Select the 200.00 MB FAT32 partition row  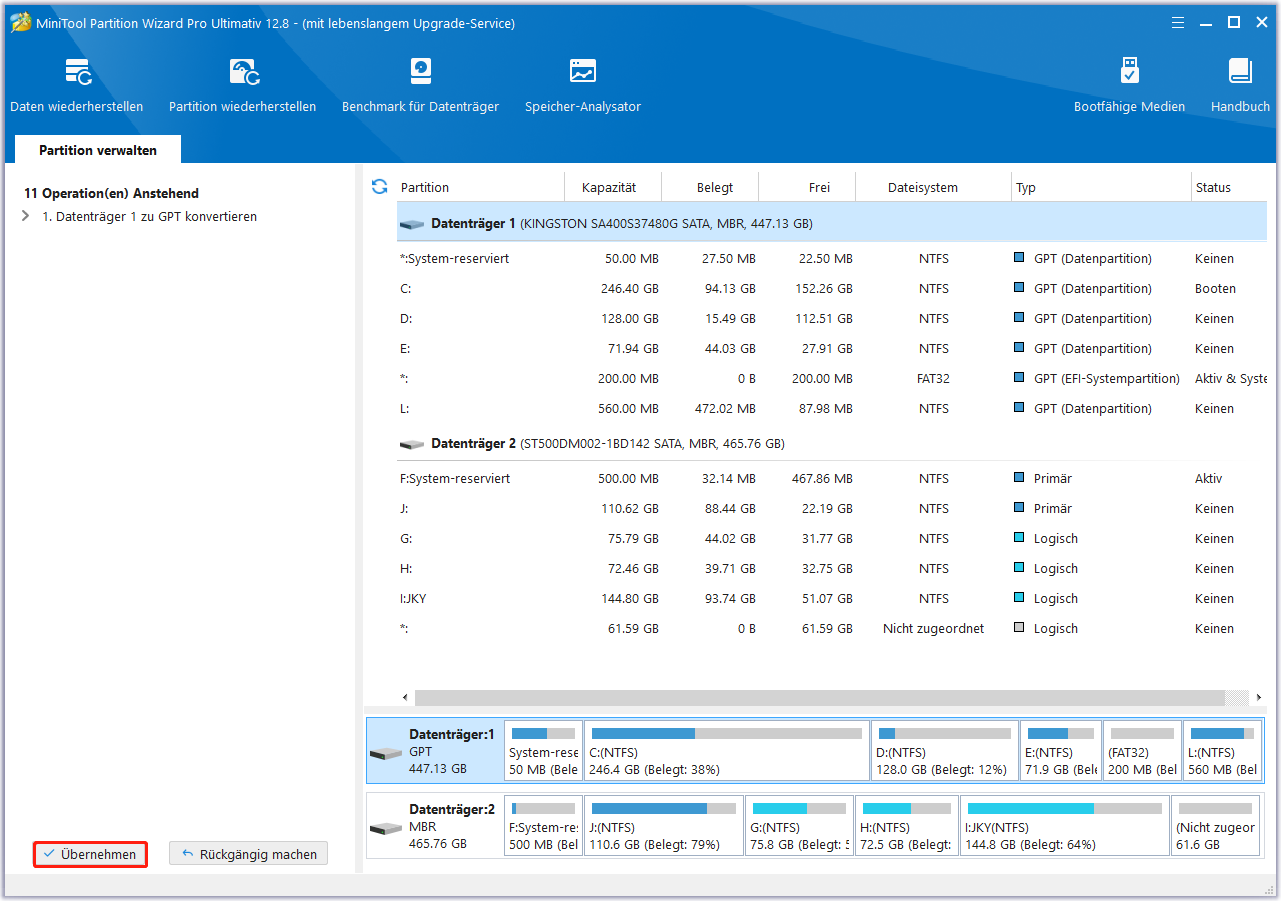point(832,379)
